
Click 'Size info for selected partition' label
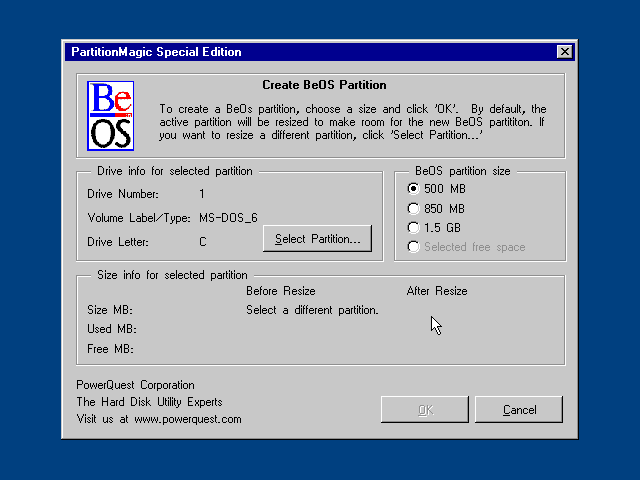[x=172, y=275]
